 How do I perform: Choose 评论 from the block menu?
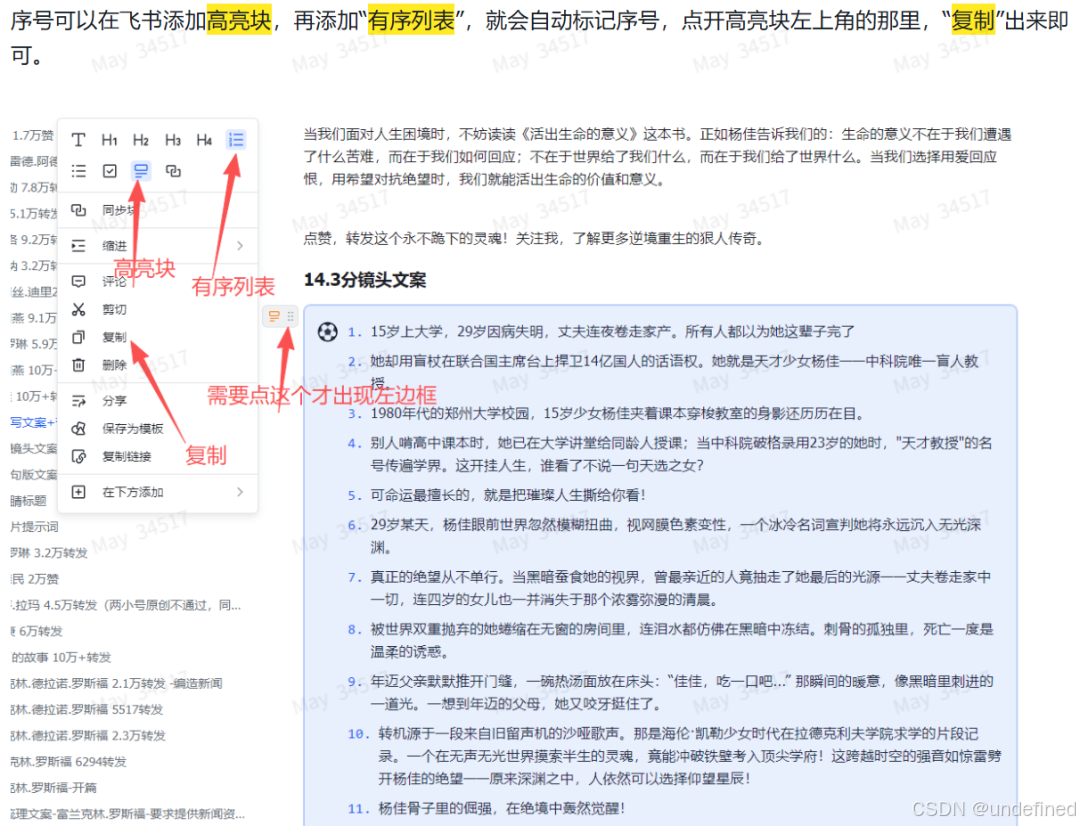(158, 281)
